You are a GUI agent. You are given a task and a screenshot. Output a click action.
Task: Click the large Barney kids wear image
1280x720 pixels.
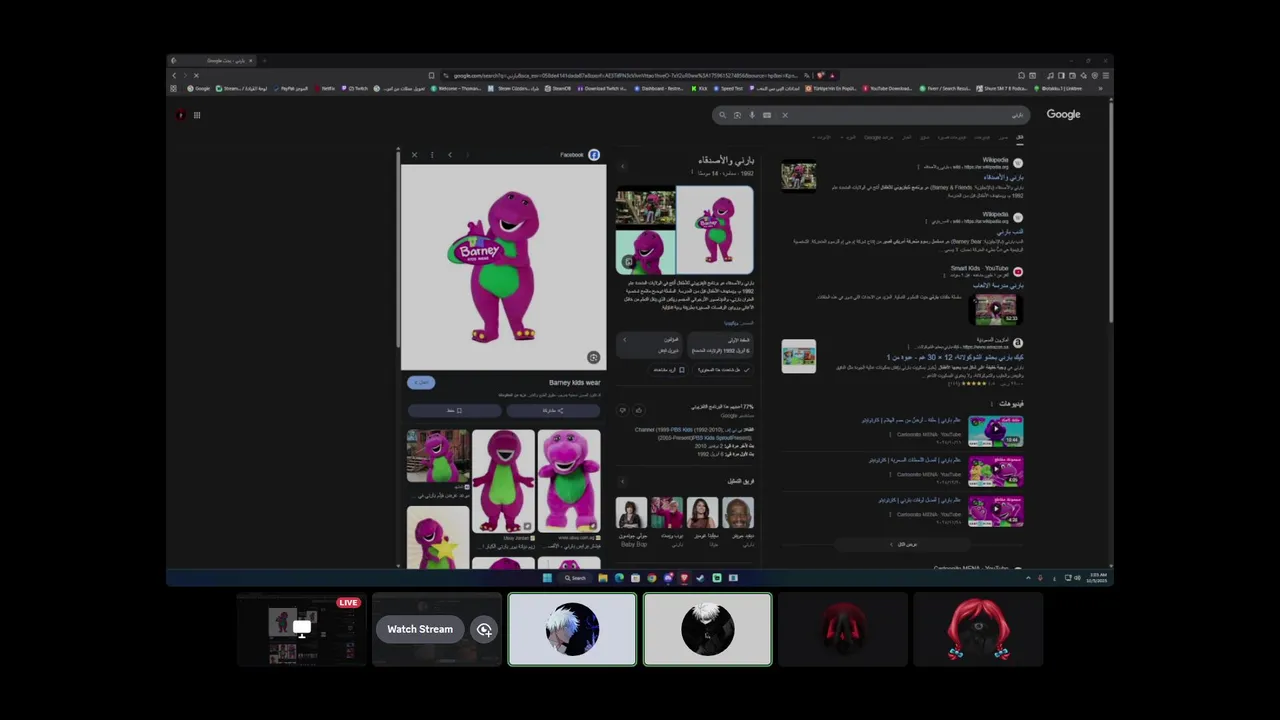point(503,267)
